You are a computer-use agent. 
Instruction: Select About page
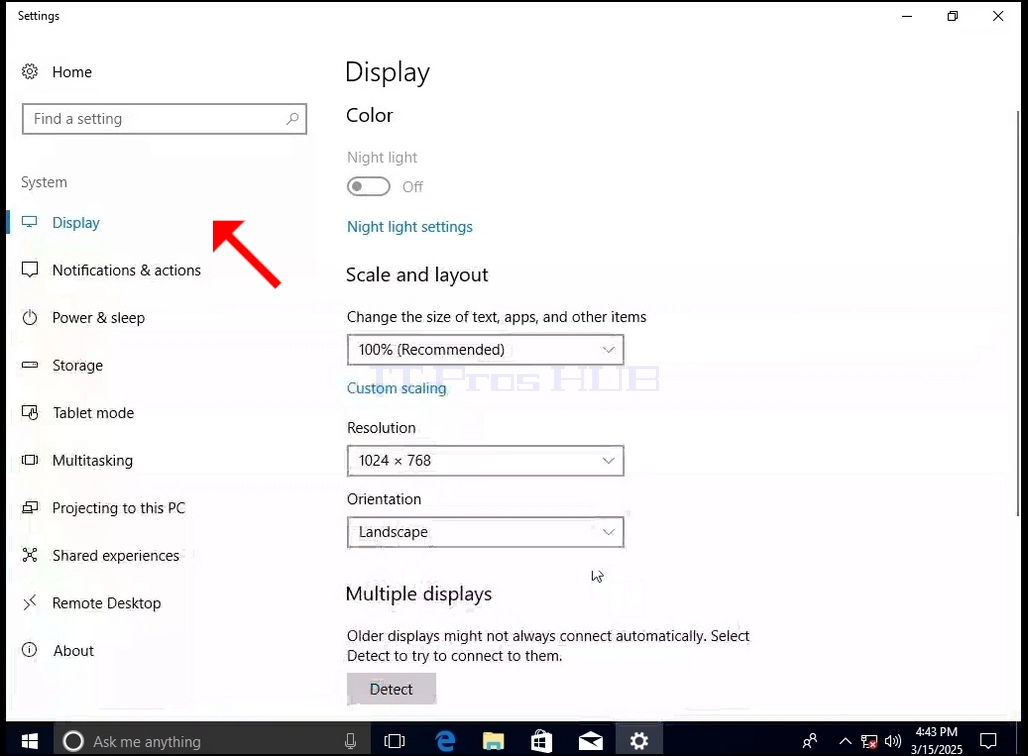pyautogui.click(x=73, y=650)
